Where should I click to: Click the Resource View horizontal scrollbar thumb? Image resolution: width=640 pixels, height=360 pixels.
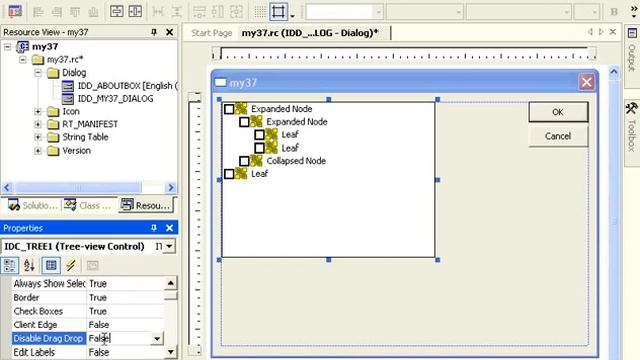point(78,188)
